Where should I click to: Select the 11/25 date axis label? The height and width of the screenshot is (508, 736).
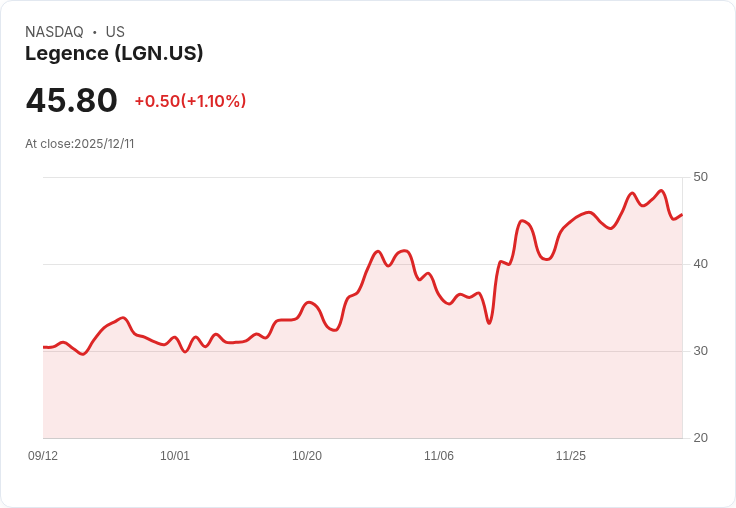pos(571,456)
